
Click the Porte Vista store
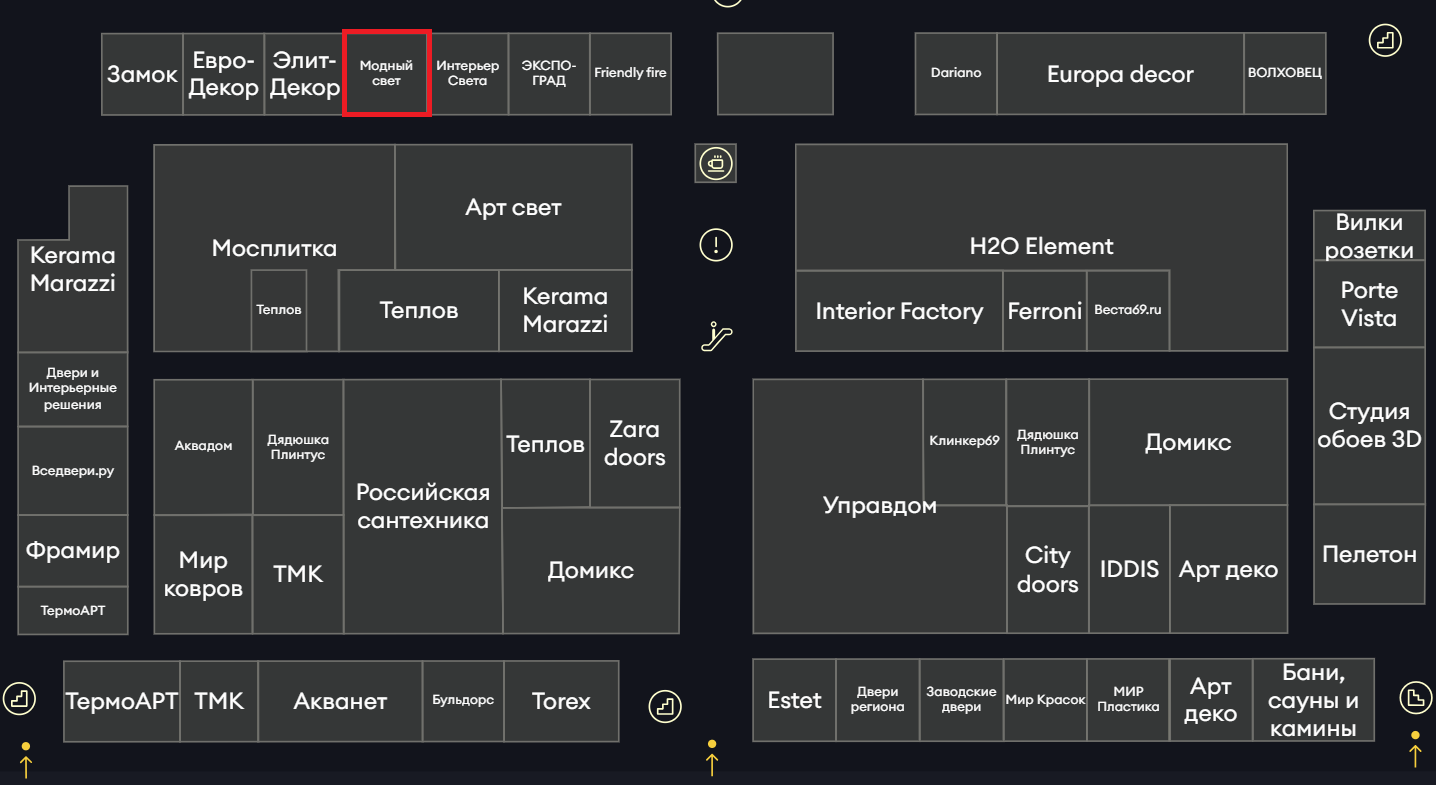click(1369, 304)
